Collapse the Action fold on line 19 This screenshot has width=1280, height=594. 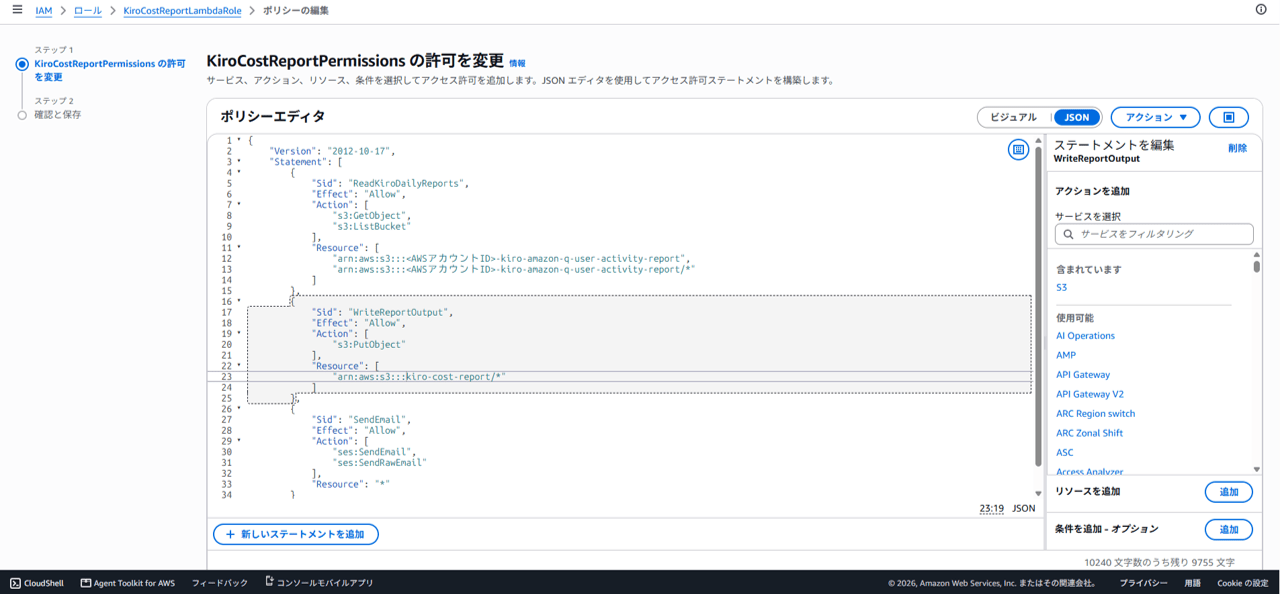(239, 334)
